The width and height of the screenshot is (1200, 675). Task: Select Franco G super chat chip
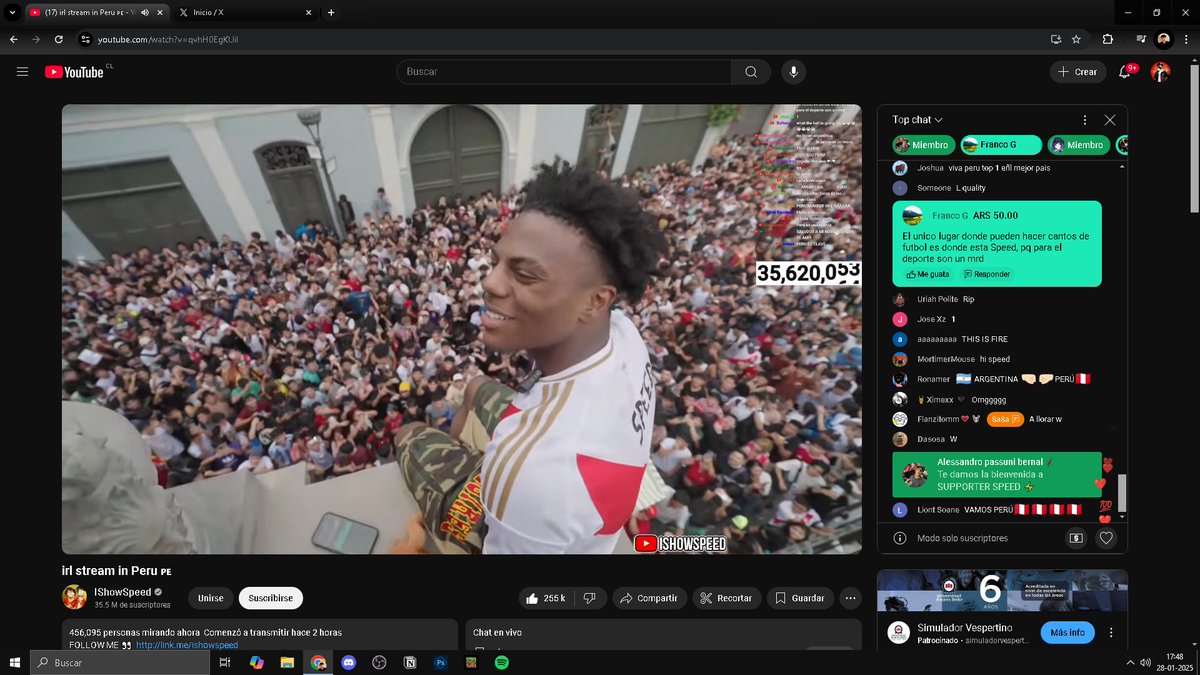pos(1001,145)
